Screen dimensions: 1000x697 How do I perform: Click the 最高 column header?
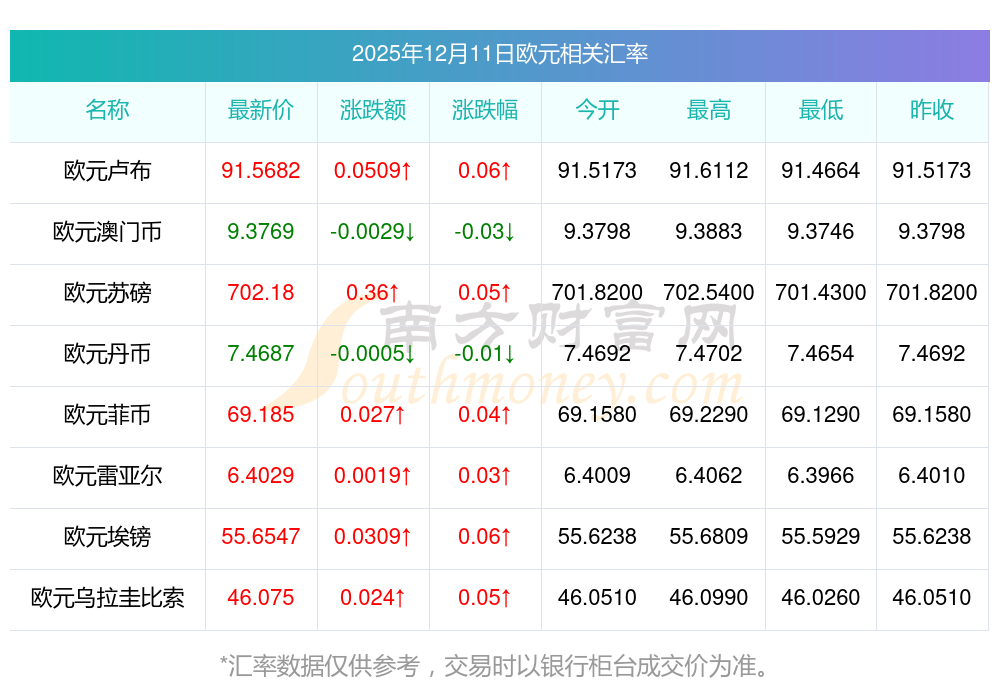709,110
